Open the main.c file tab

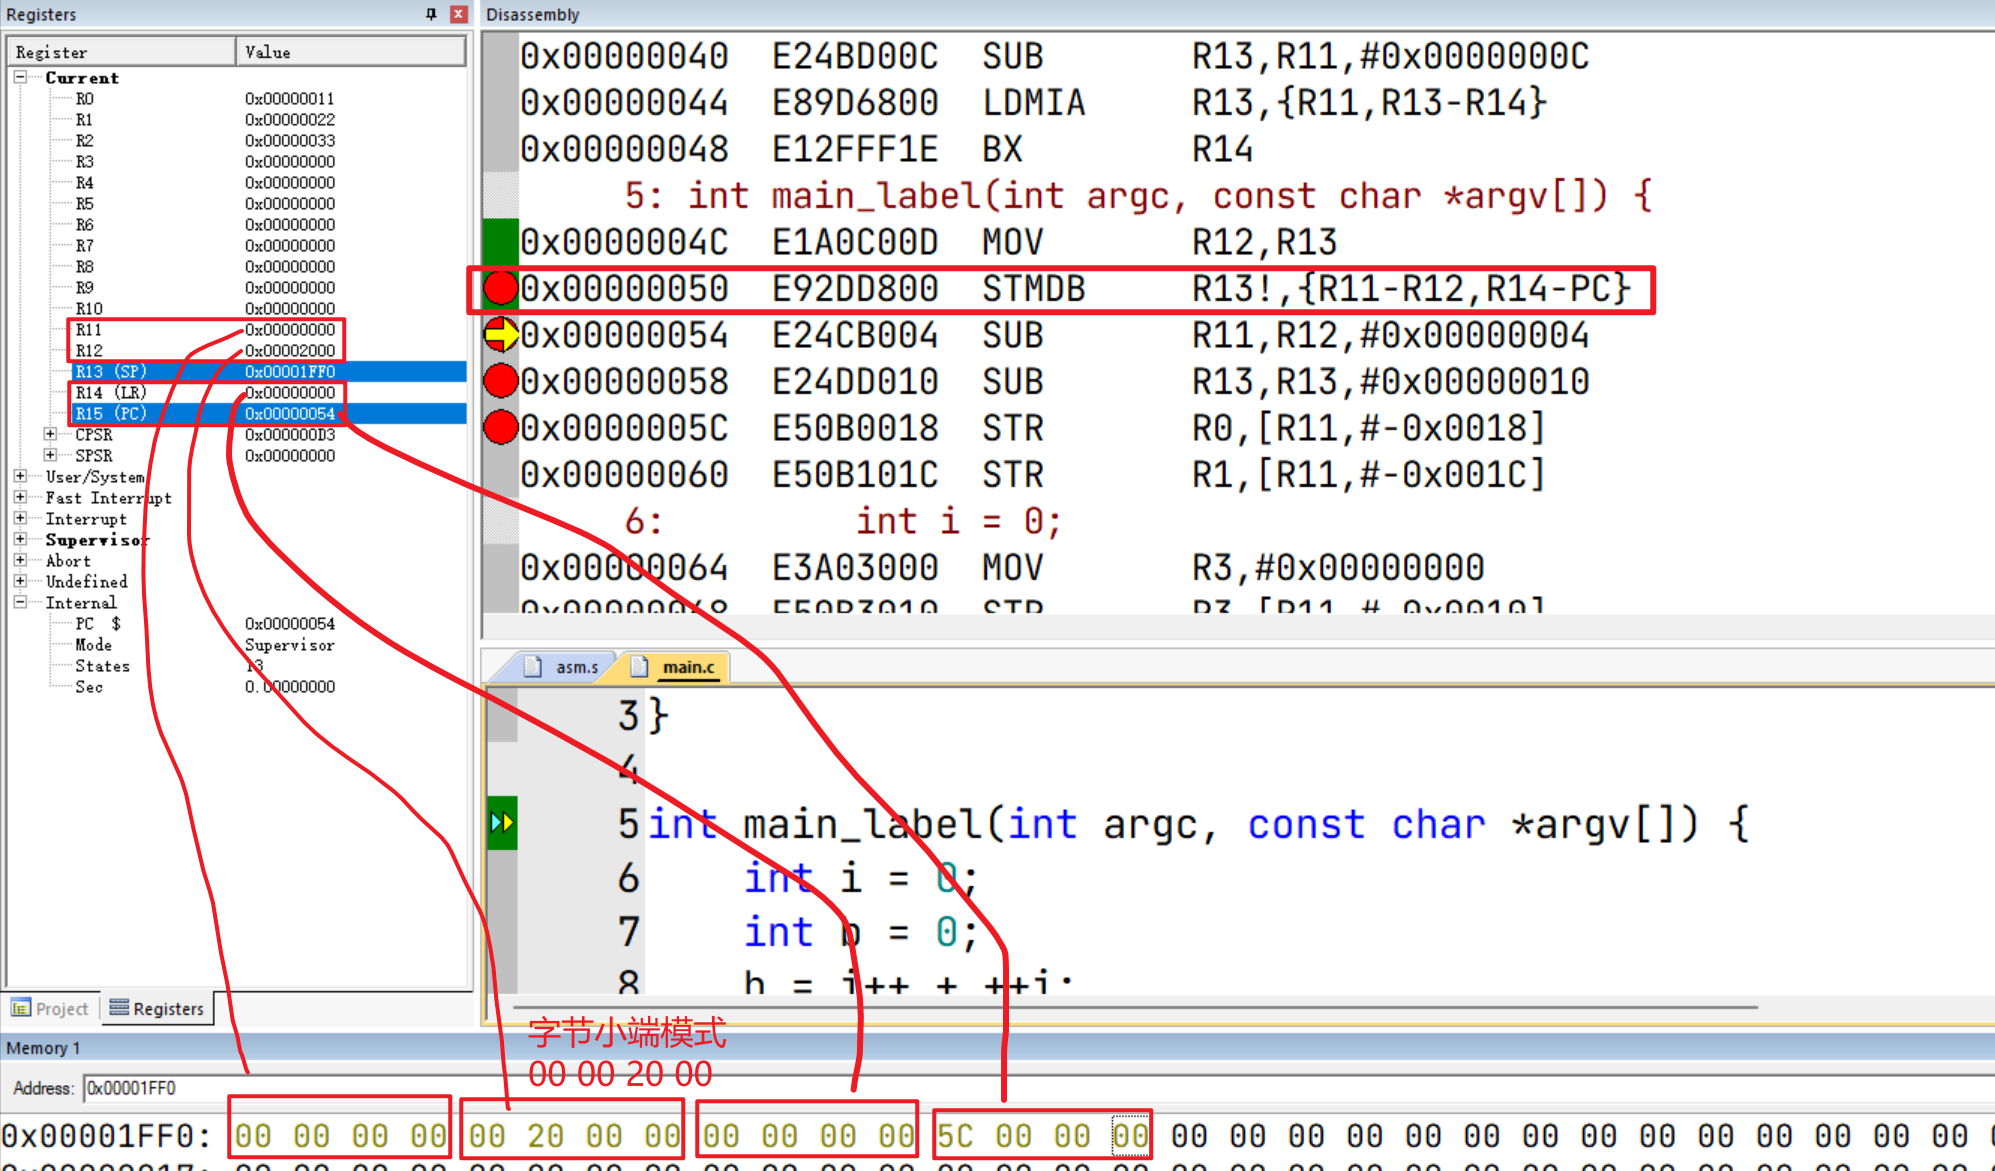[x=677, y=667]
